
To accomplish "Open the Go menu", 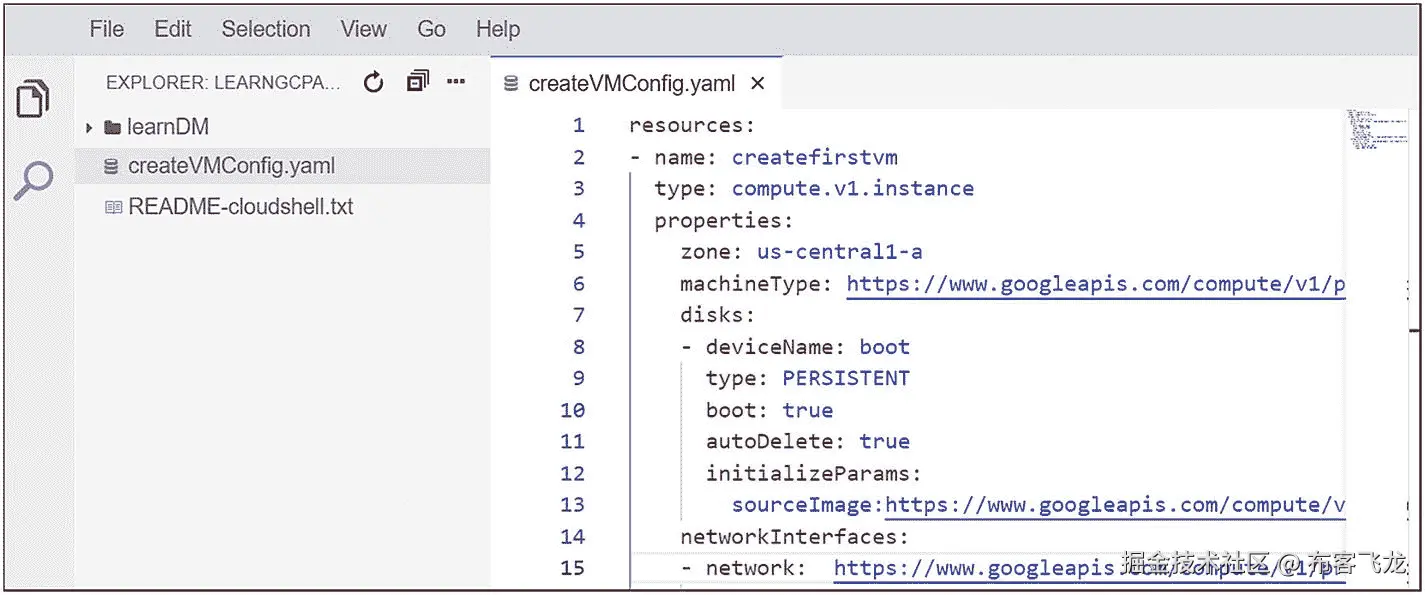I will point(431,29).
